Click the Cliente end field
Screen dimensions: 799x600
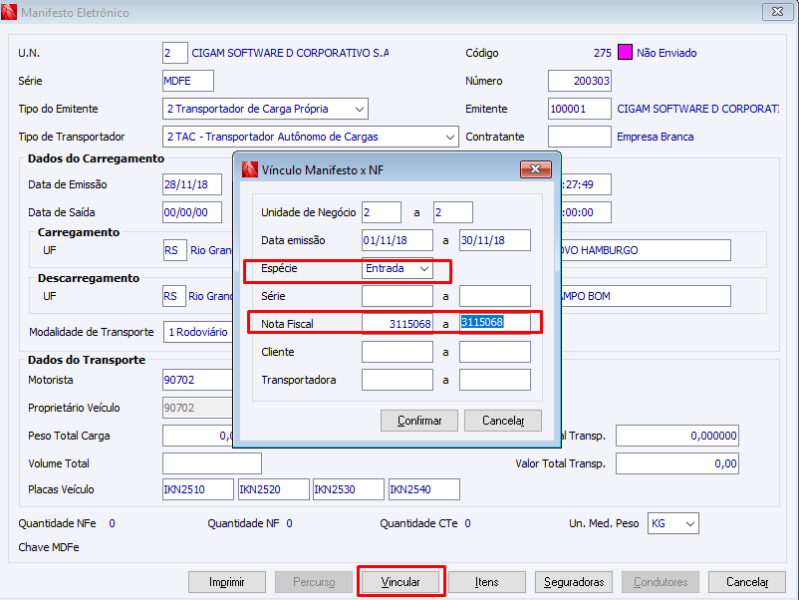coord(494,352)
